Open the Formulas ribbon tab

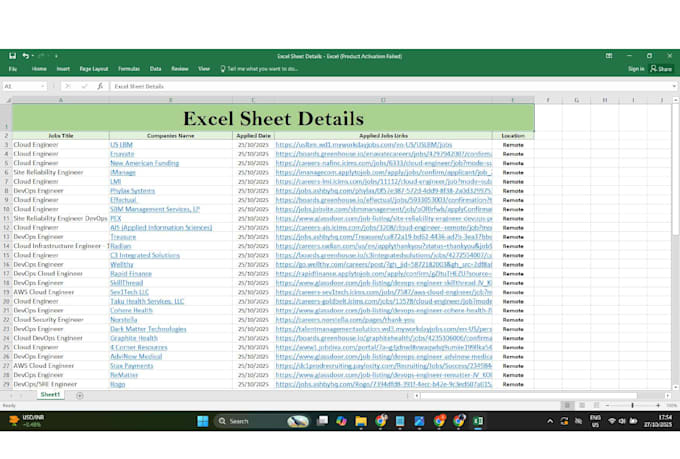pos(129,69)
